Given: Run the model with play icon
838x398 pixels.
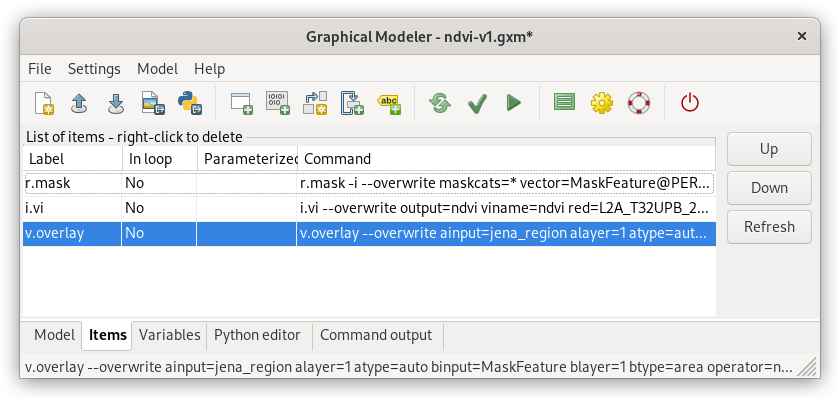Looking at the screenshot, I should (514, 103).
